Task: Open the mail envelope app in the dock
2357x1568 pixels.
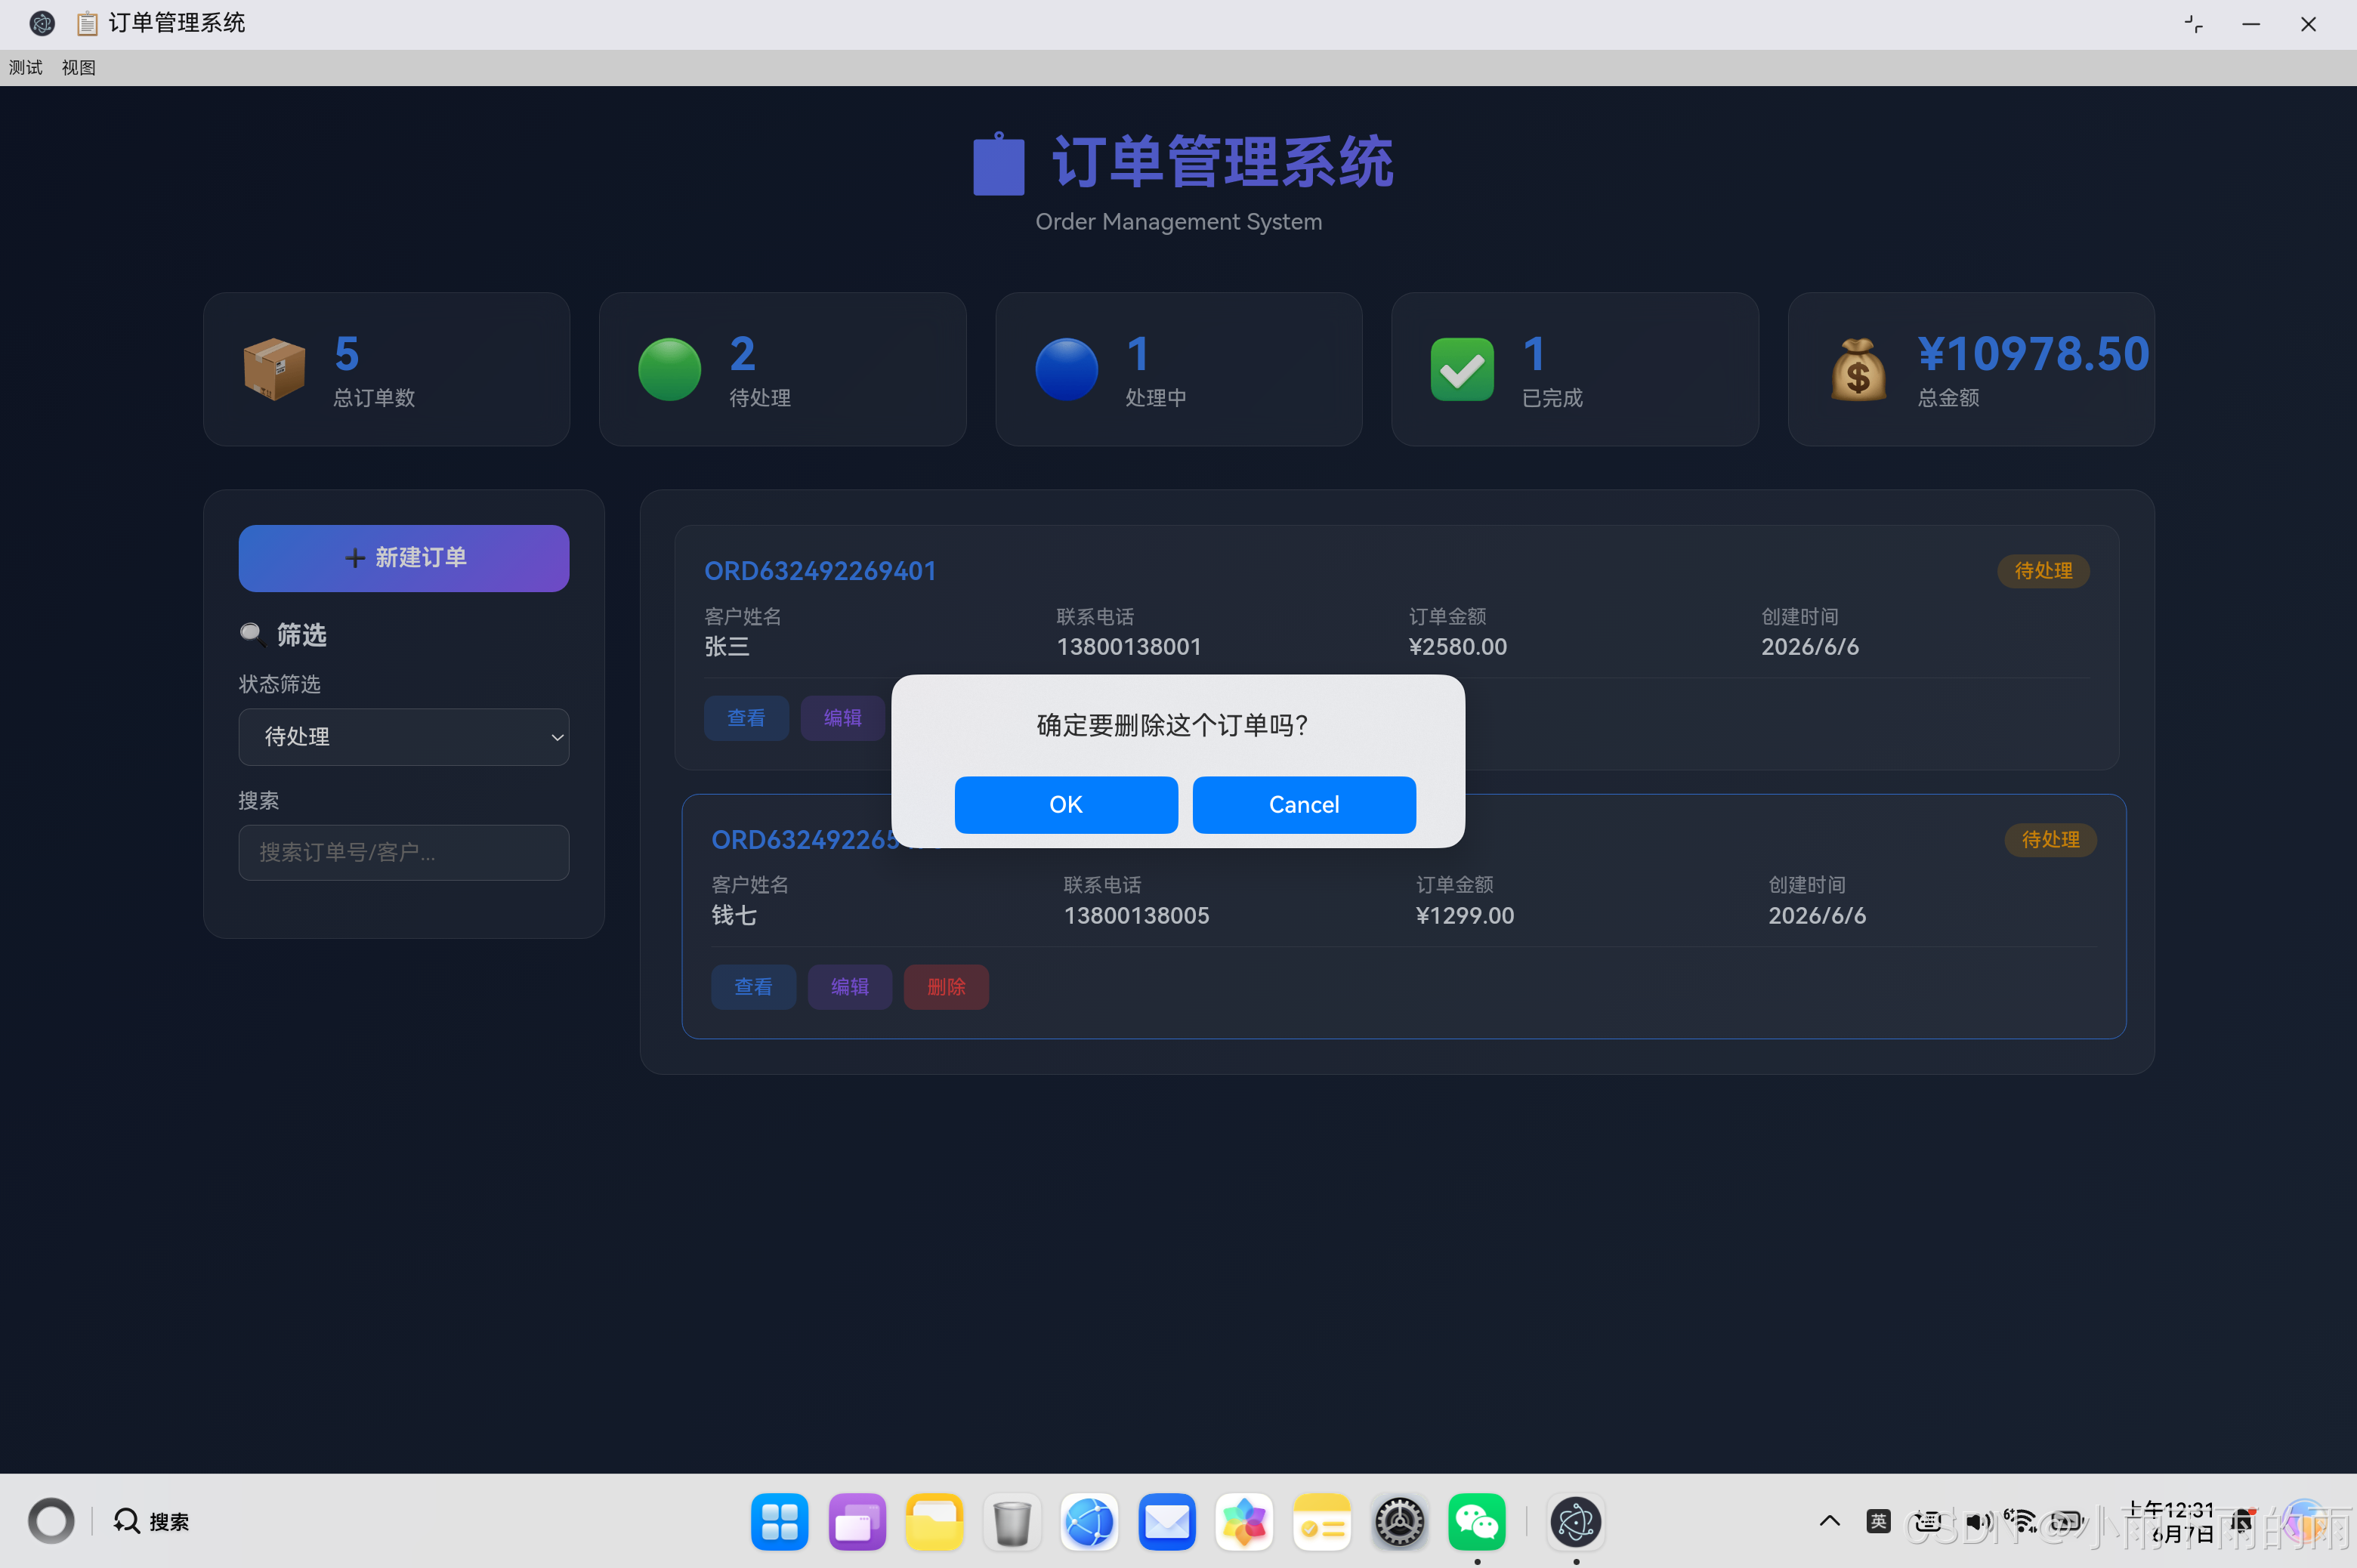Action: pyautogui.click(x=1167, y=1522)
